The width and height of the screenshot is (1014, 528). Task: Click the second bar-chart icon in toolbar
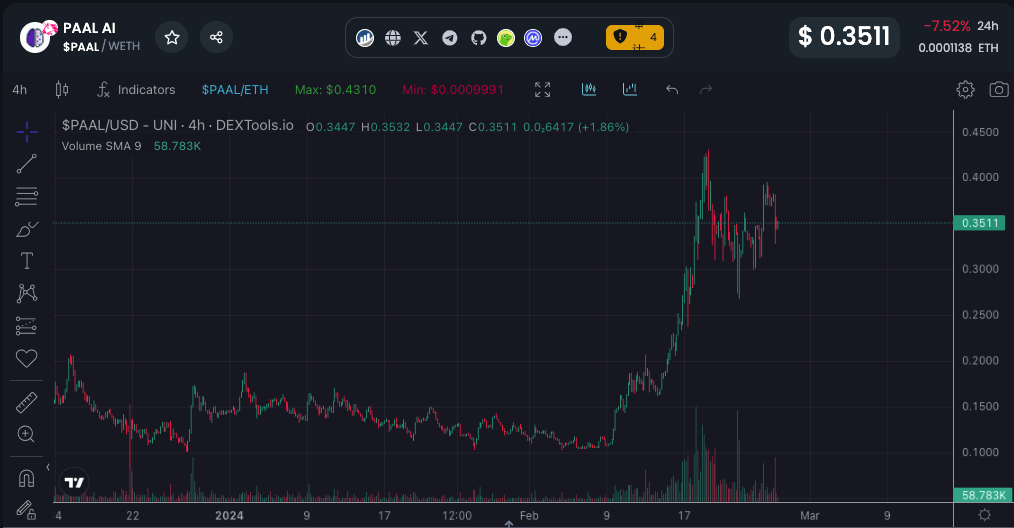click(x=630, y=89)
